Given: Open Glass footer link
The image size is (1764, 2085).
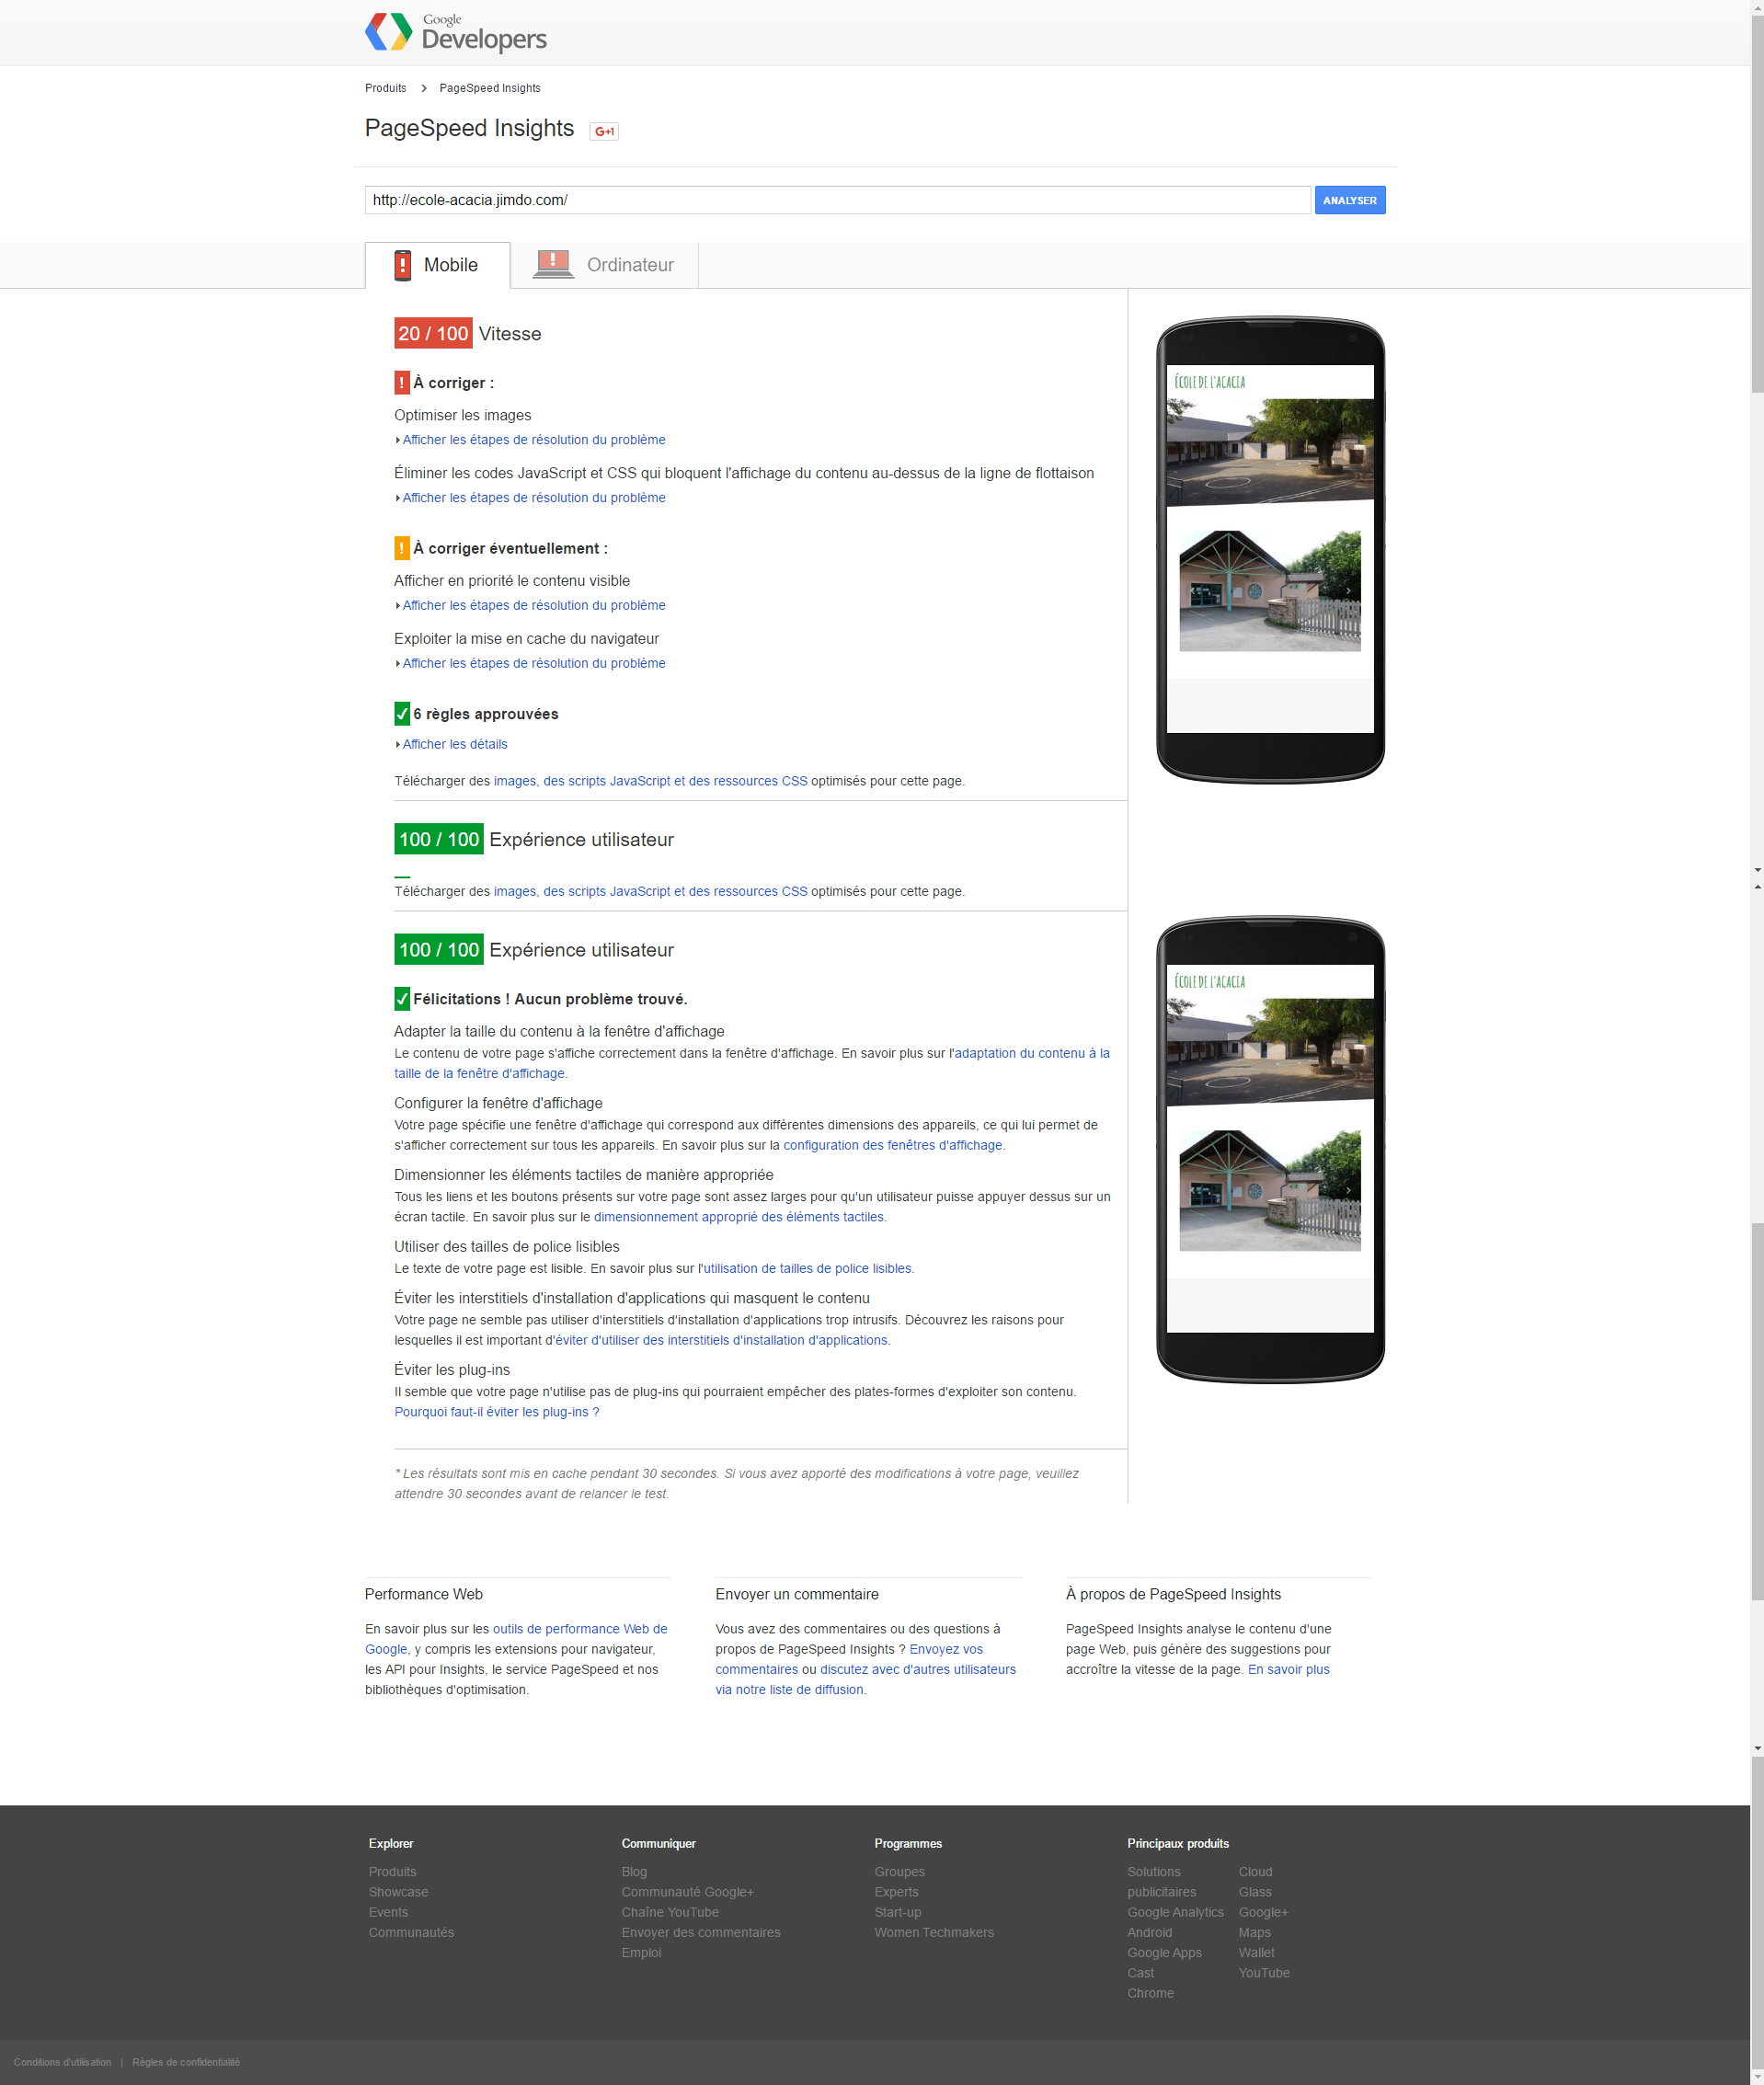Looking at the screenshot, I should [1254, 1891].
